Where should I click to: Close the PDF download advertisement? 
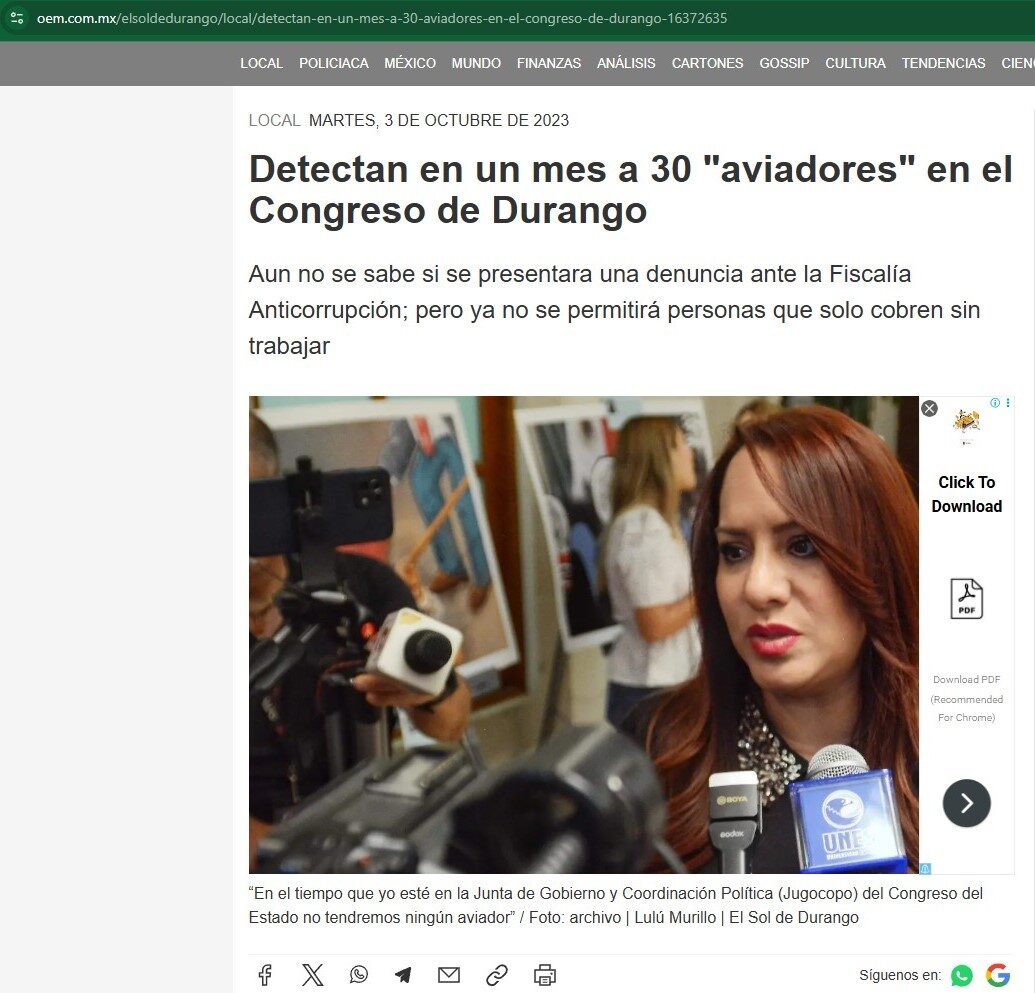pyautogui.click(x=929, y=408)
